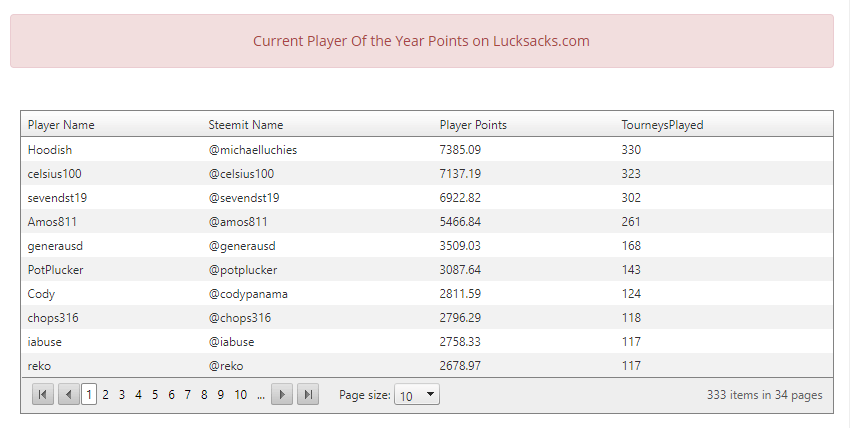Show more pages via ellipsis
The height and width of the screenshot is (428, 850).
coord(261,395)
